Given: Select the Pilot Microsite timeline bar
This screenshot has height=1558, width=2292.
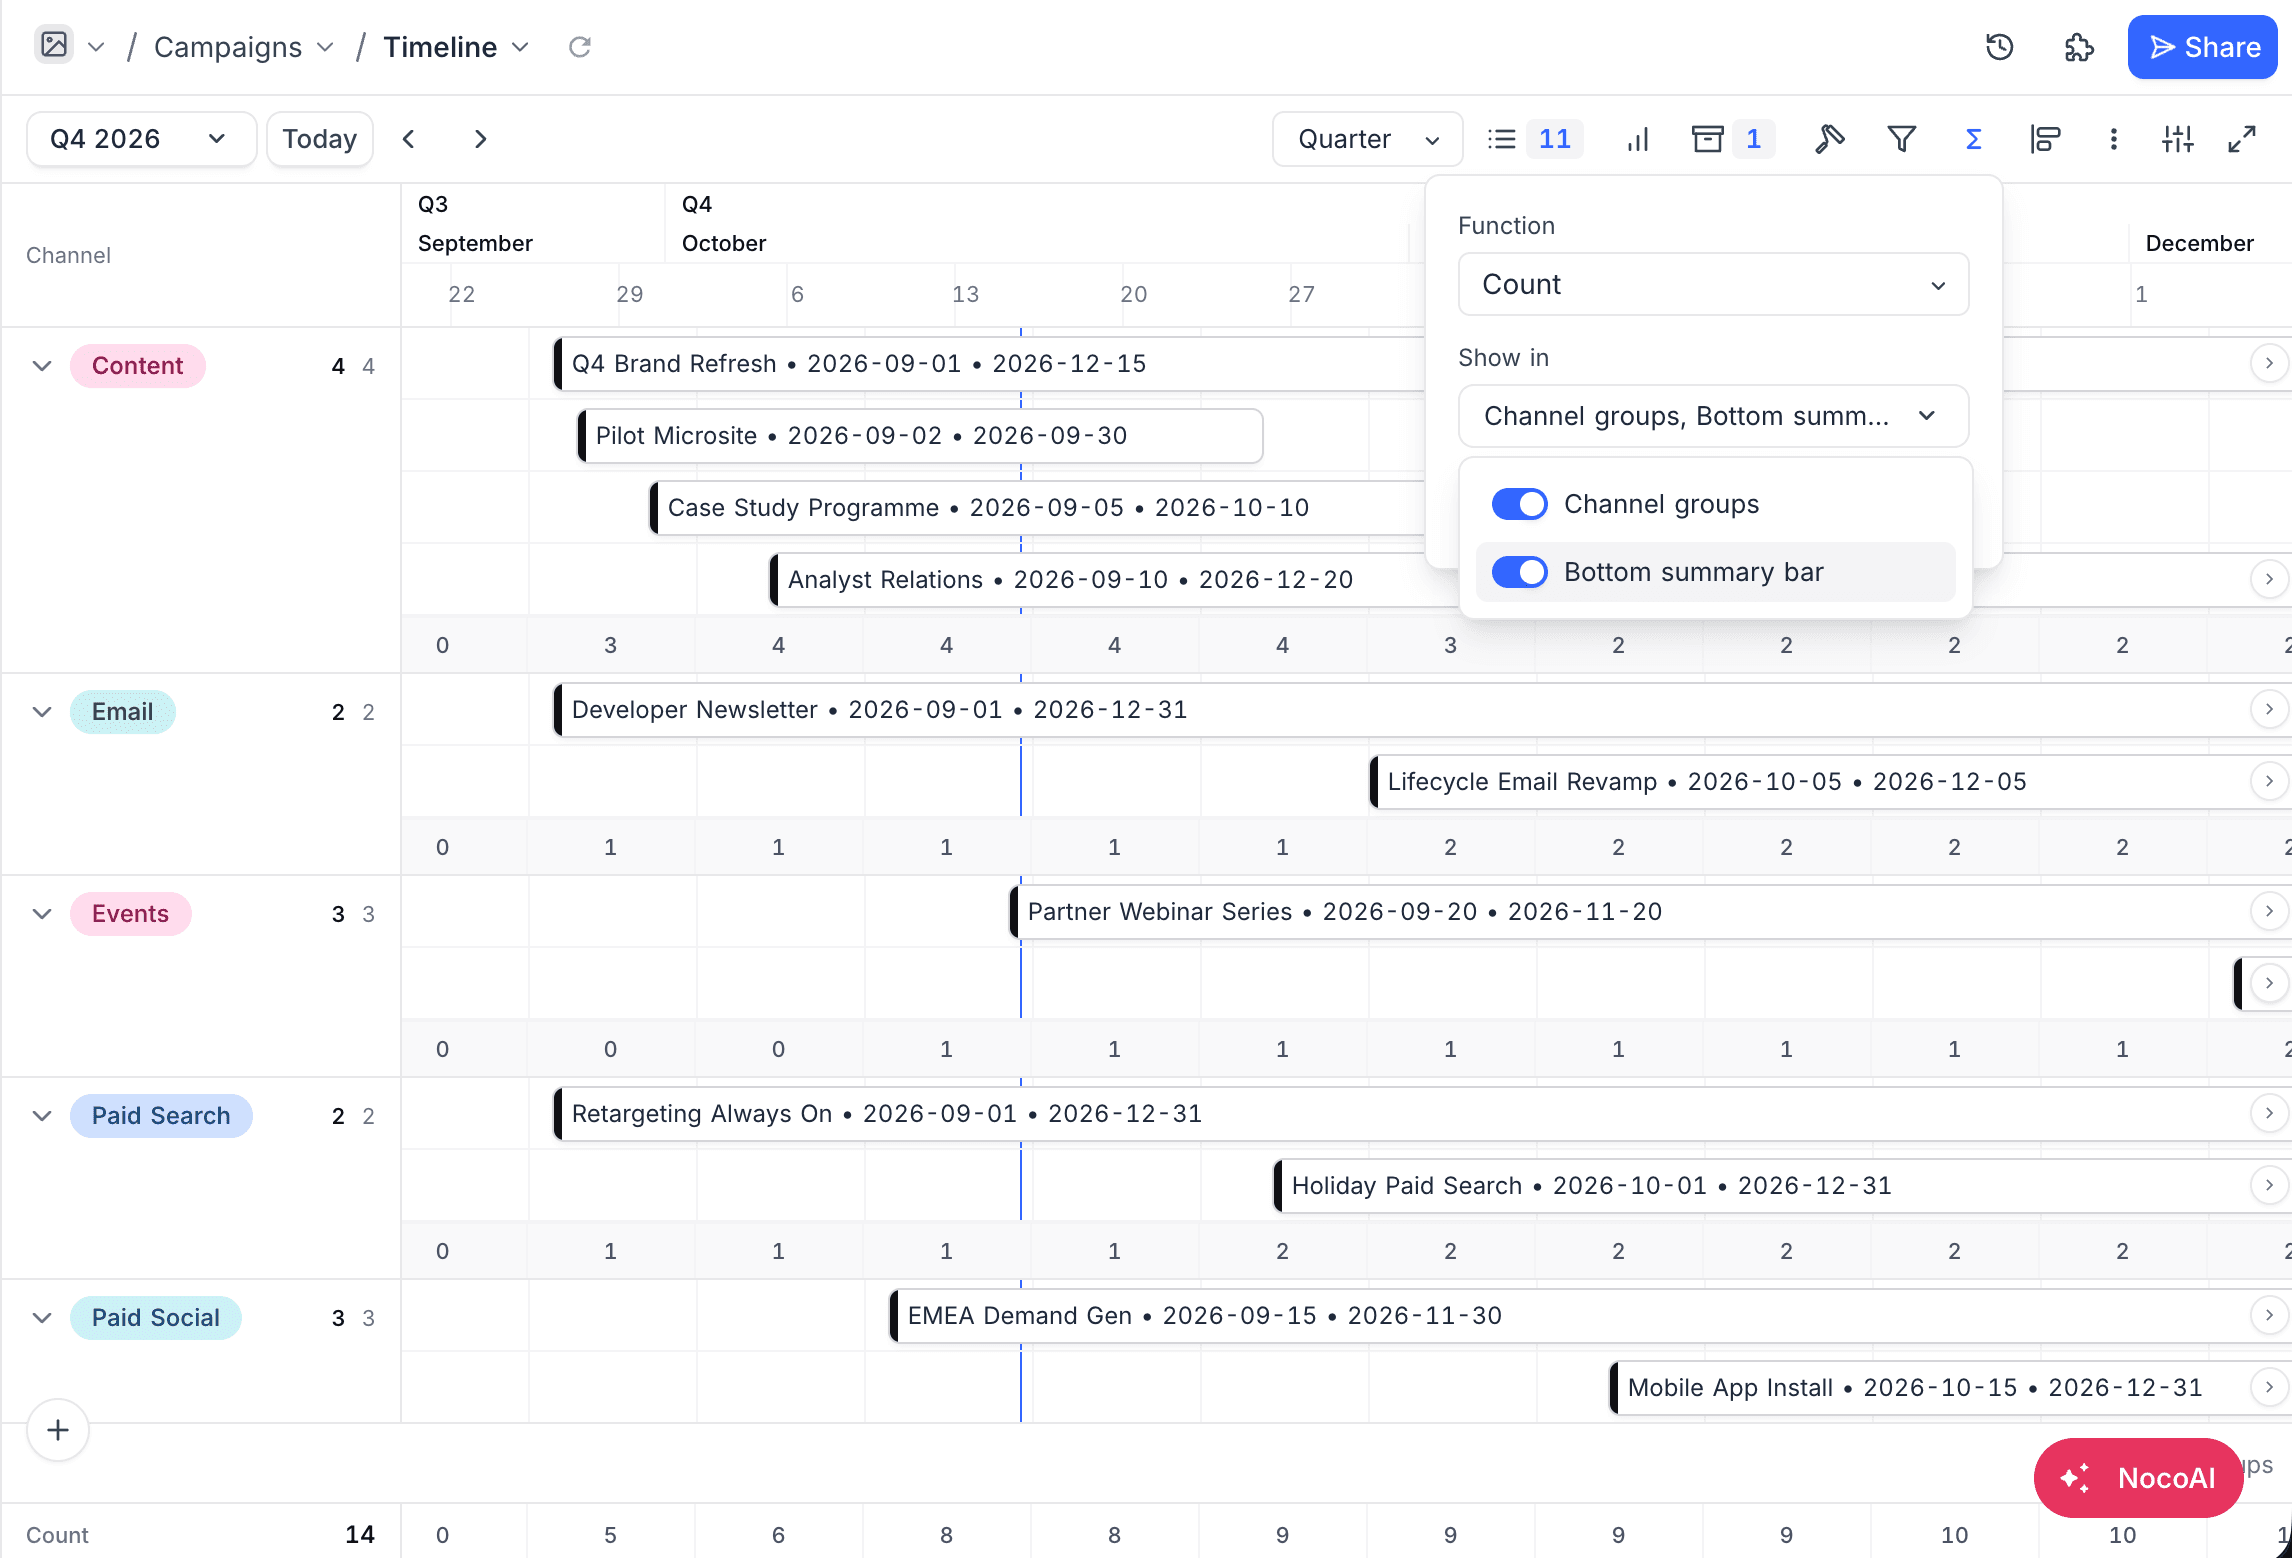Looking at the screenshot, I should [920, 436].
